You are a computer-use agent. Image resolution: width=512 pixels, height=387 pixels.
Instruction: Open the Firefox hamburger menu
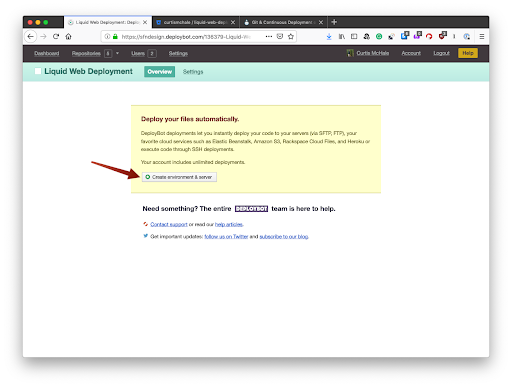482,37
